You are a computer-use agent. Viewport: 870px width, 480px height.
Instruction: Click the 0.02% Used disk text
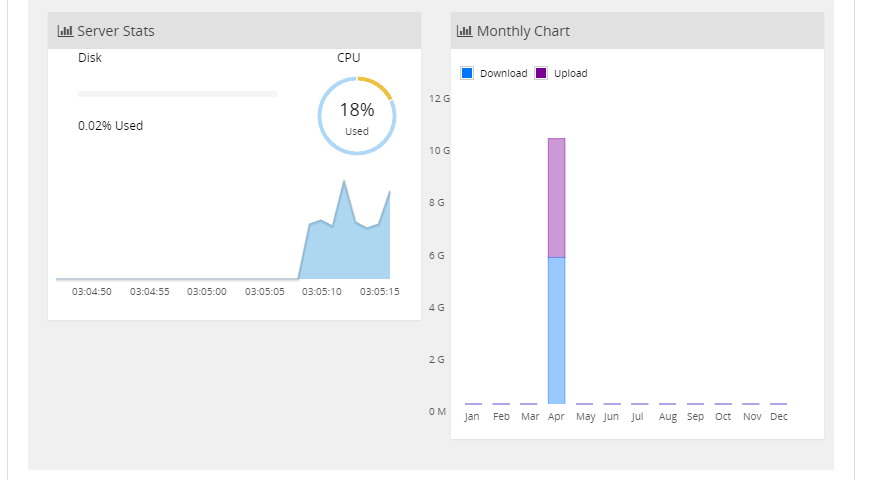tap(110, 126)
